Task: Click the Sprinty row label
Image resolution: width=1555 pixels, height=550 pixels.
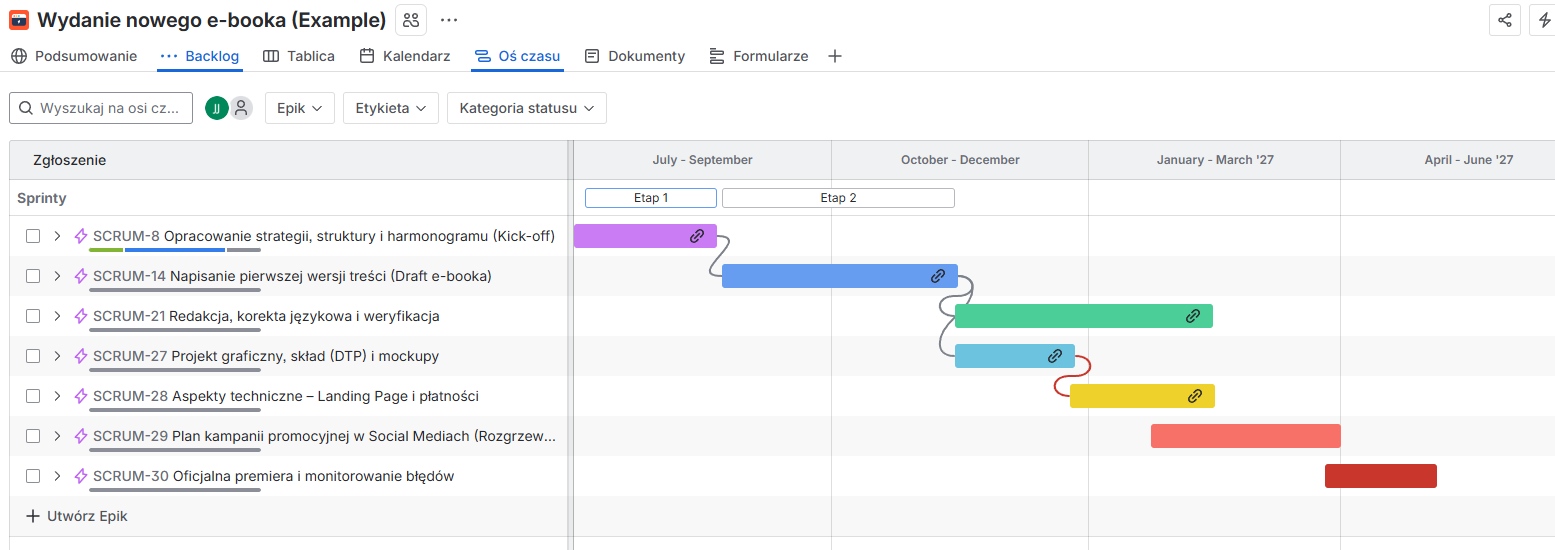Action: (42, 198)
